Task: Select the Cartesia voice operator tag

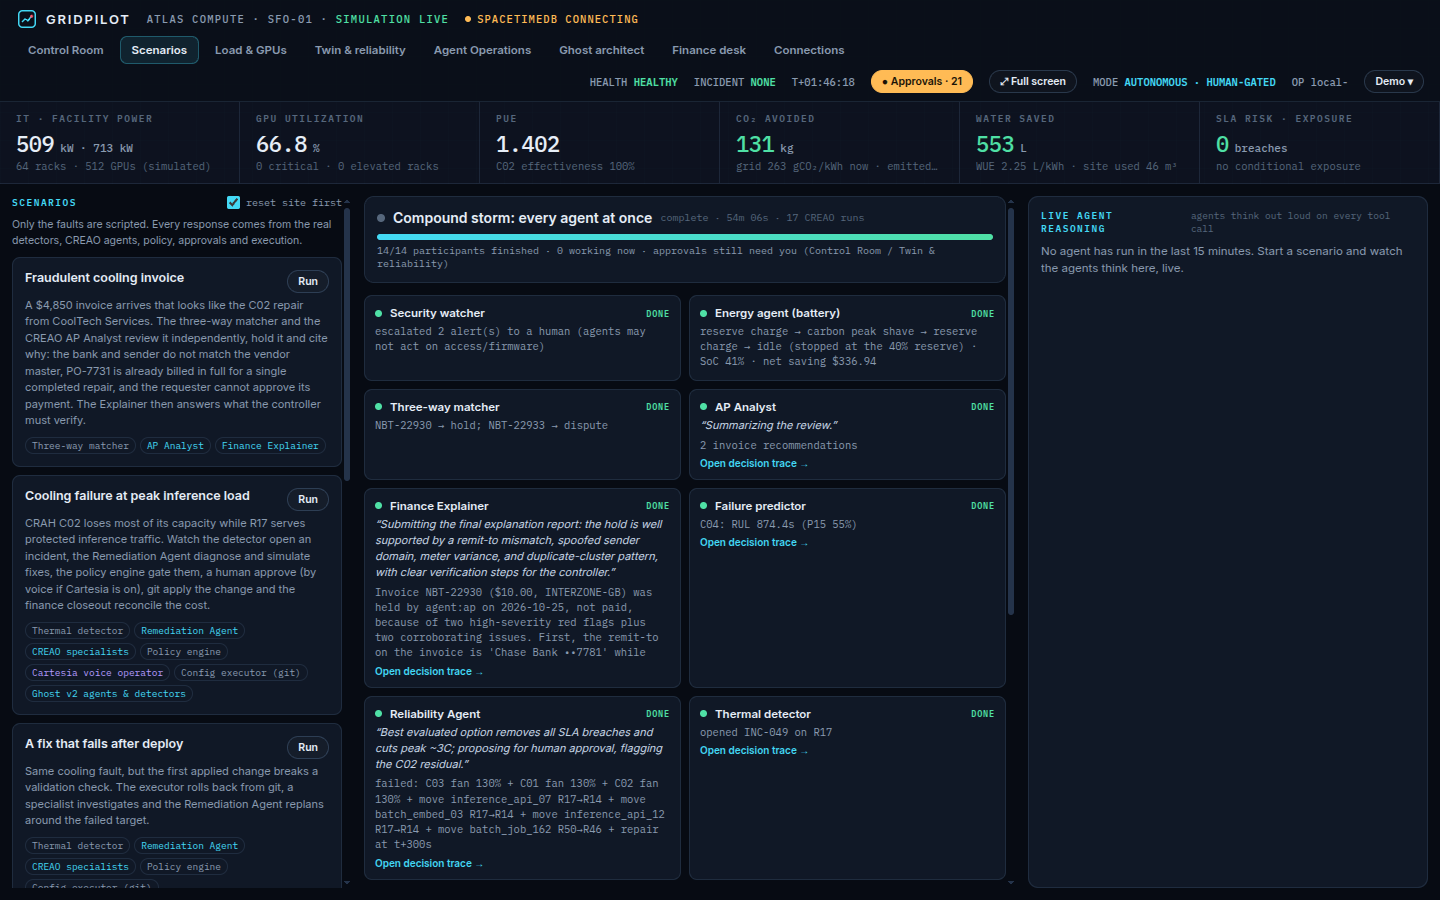Action: point(97,673)
